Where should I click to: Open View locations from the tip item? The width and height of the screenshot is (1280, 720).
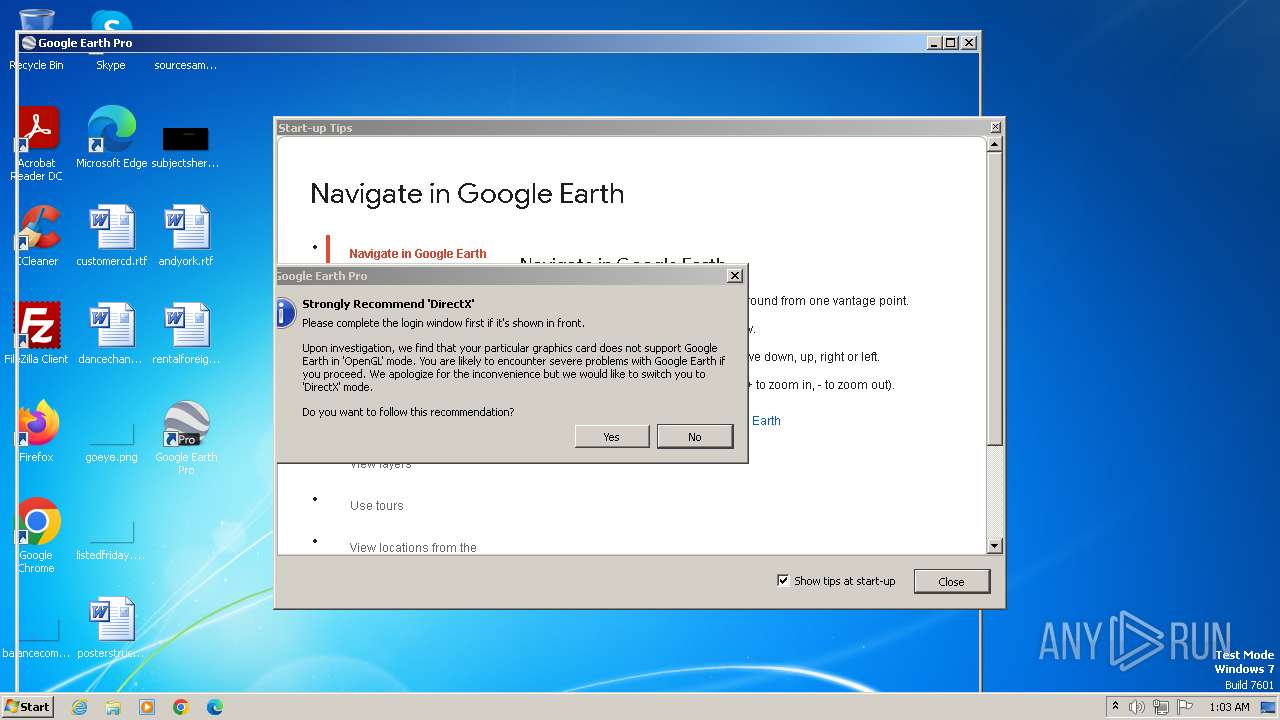coord(413,548)
